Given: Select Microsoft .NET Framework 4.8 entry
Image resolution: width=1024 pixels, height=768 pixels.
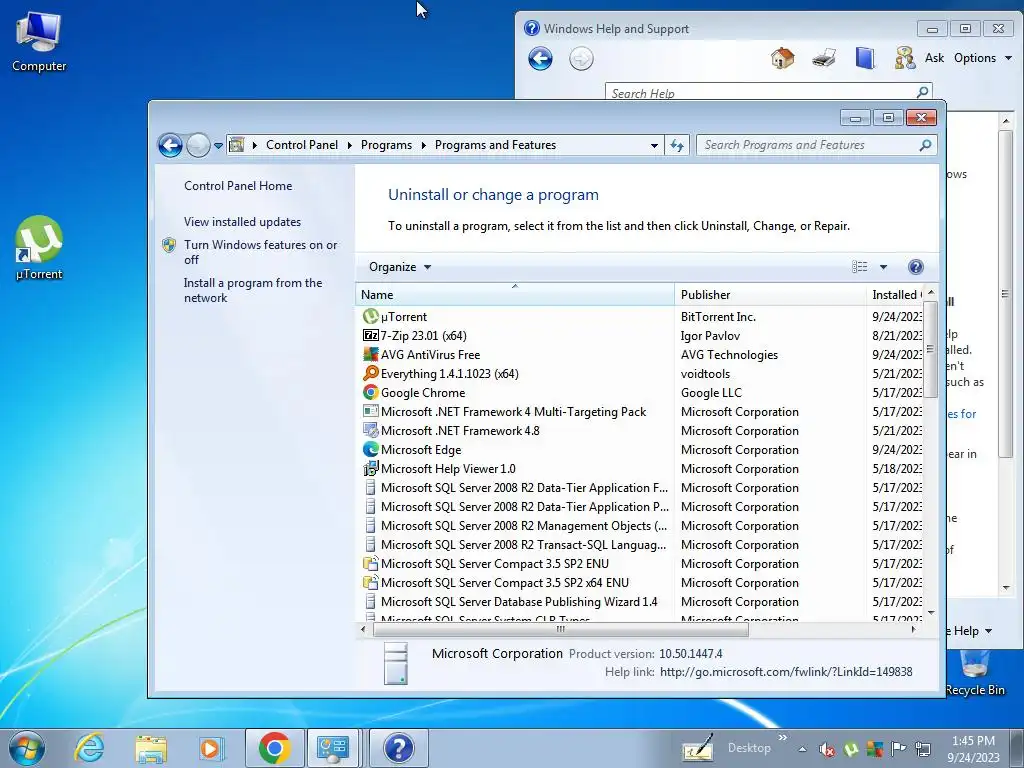Looking at the screenshot, I should (x=460, y=430).
